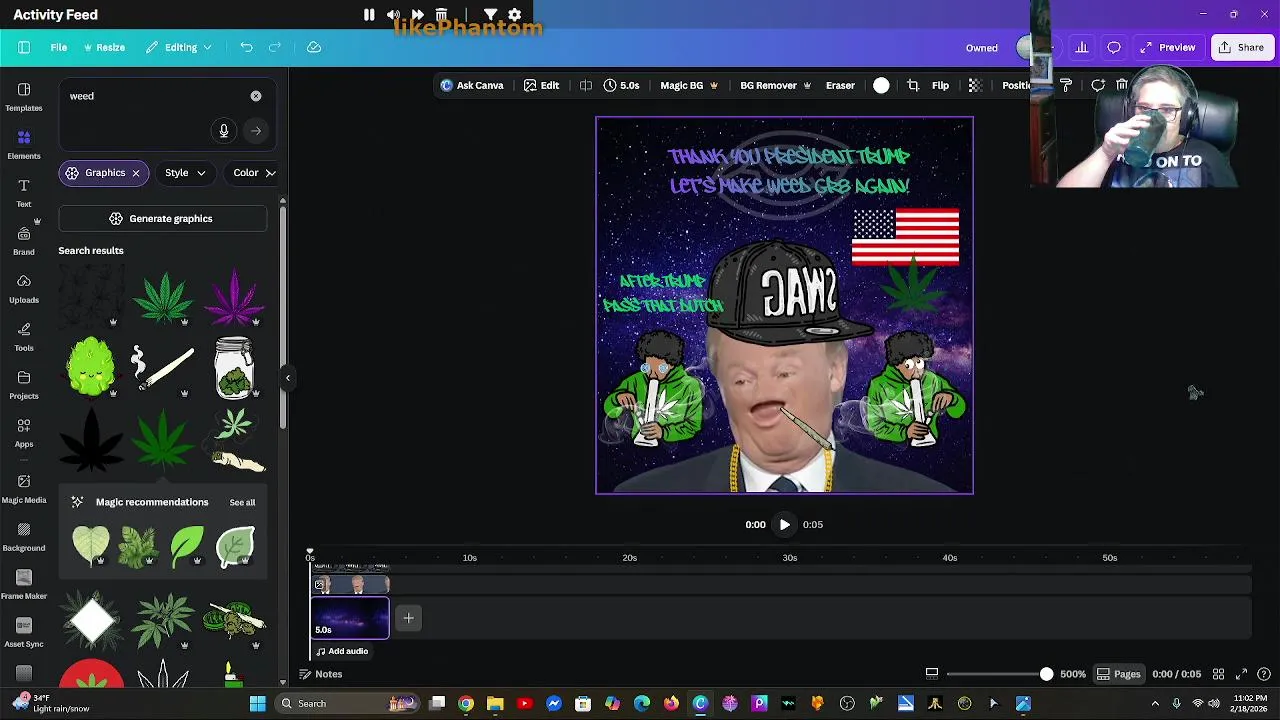1280x720 pixels.
Task: Play the design from 0:00
Action: coord(784,525)
